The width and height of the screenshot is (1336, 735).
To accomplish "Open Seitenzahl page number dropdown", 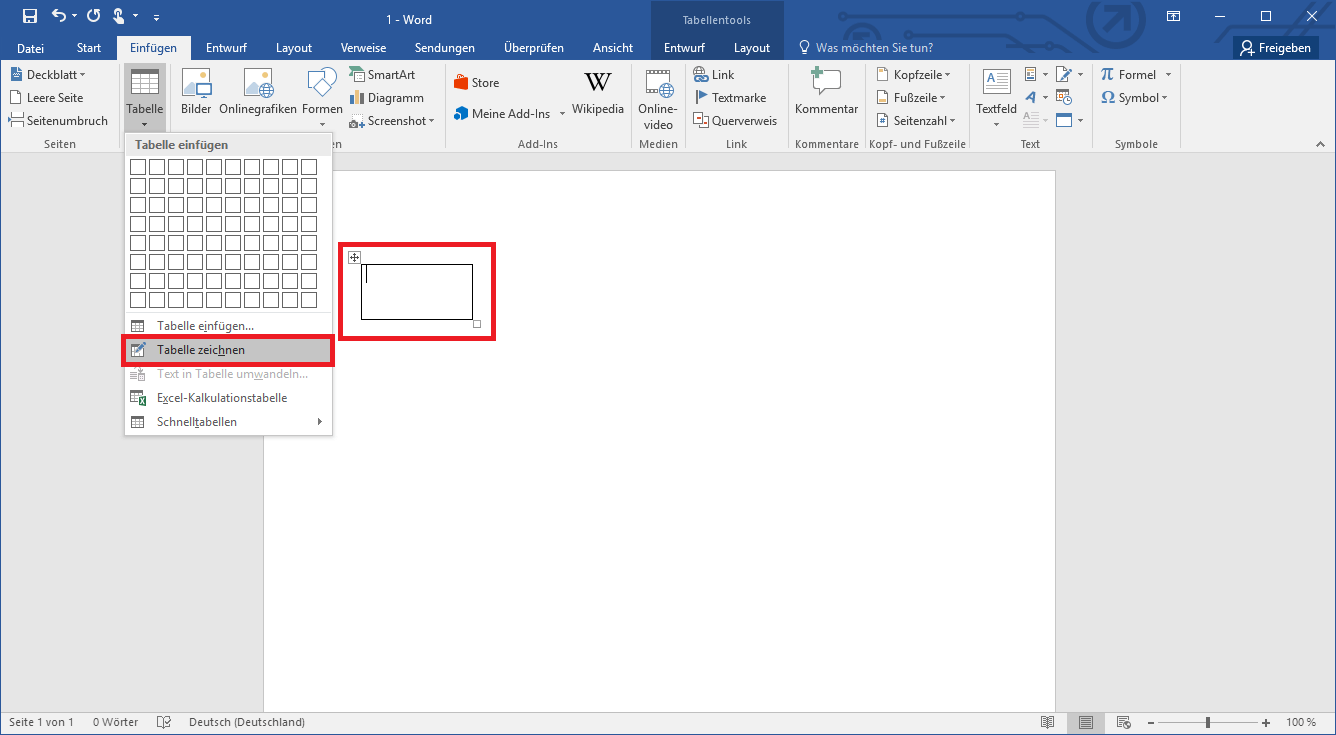I will tap(916, 121).
